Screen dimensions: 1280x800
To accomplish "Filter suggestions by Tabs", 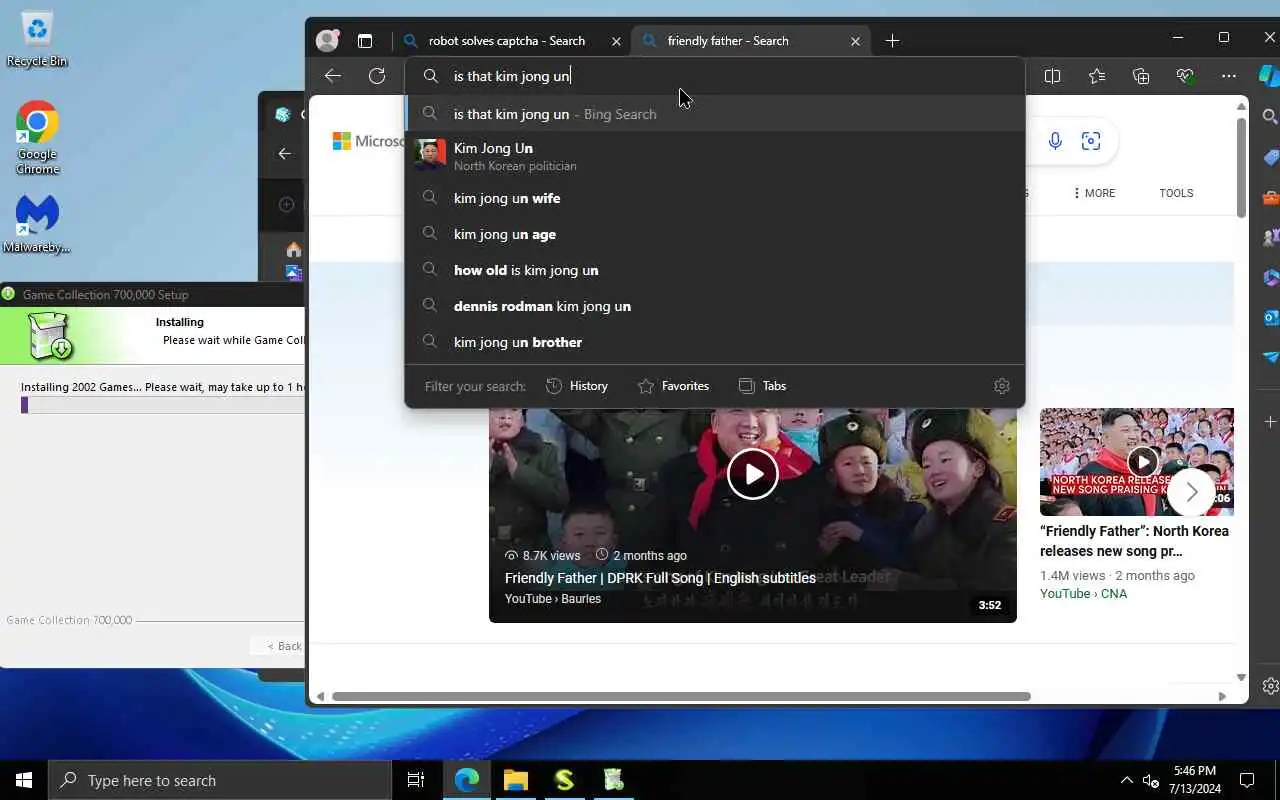I will coord(762,386).
